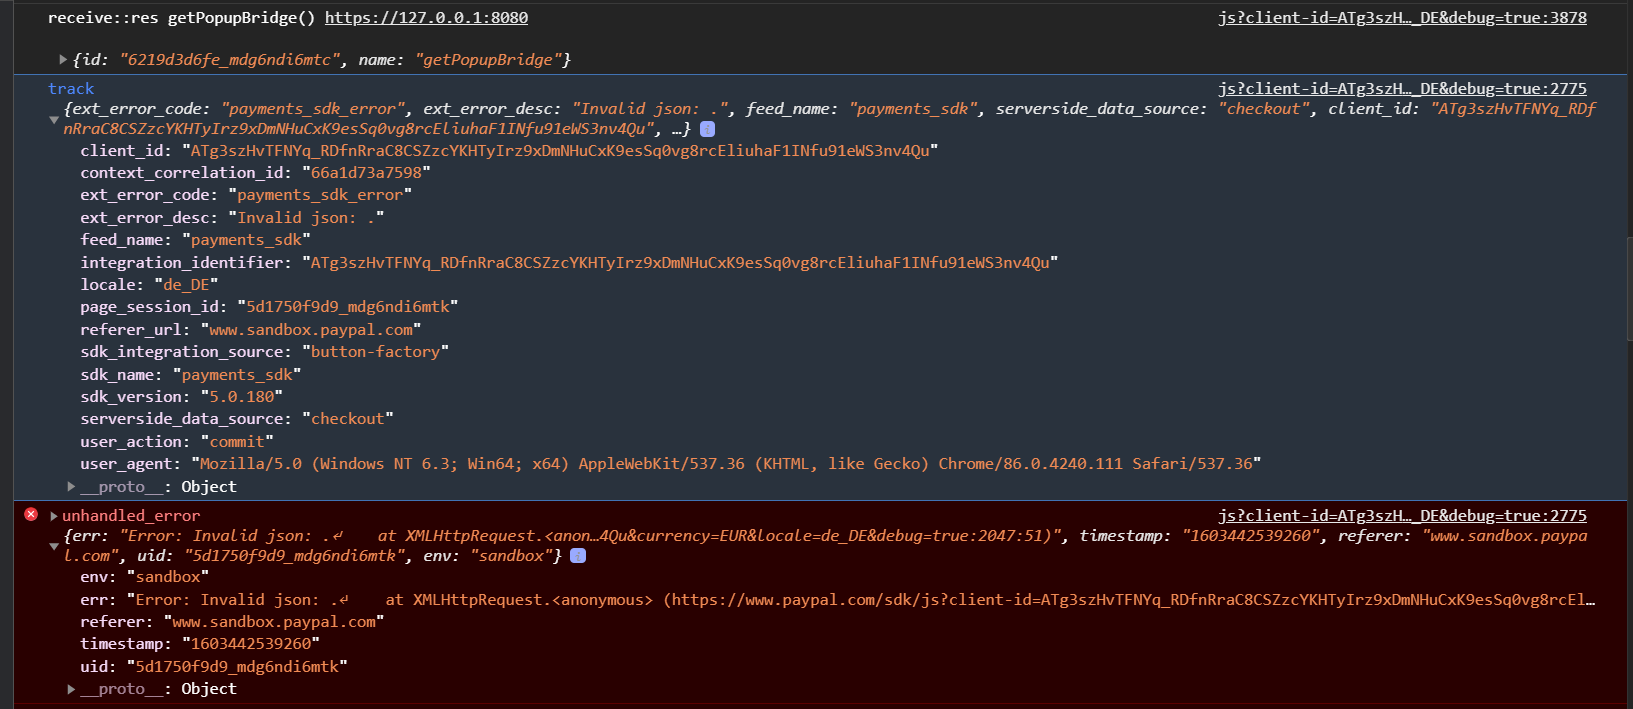
Task: Open the unhandled_error source link :2775
Action: [1402, 516]
